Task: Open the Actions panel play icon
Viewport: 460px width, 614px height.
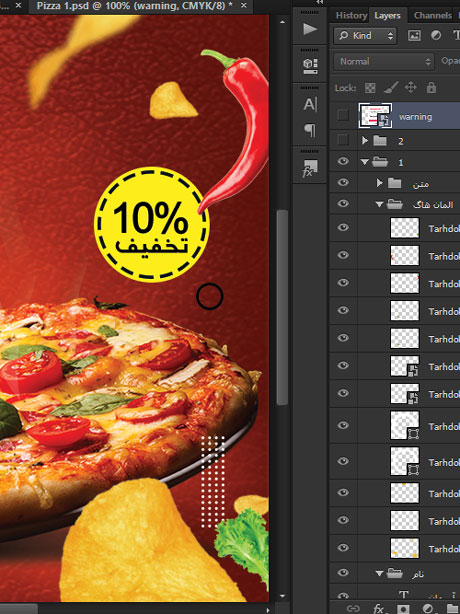Action: tap(310, 29)
